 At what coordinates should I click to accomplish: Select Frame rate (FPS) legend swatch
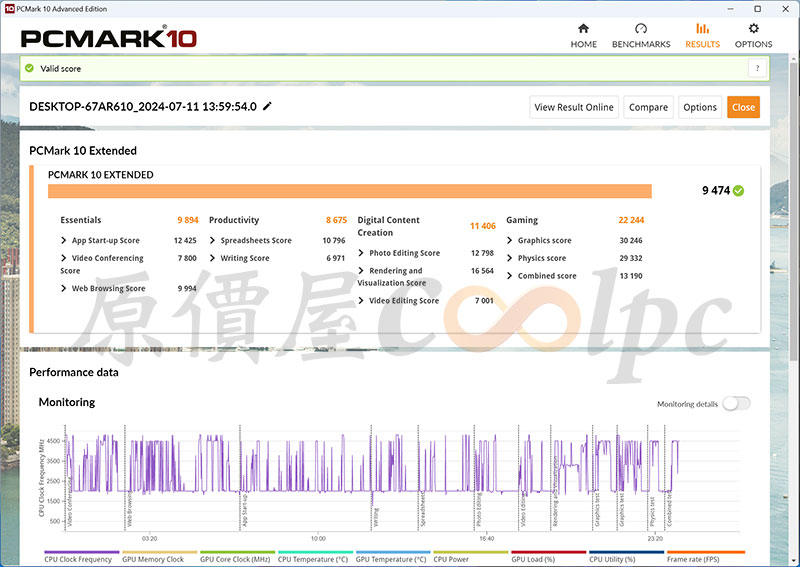pos(706,552)
